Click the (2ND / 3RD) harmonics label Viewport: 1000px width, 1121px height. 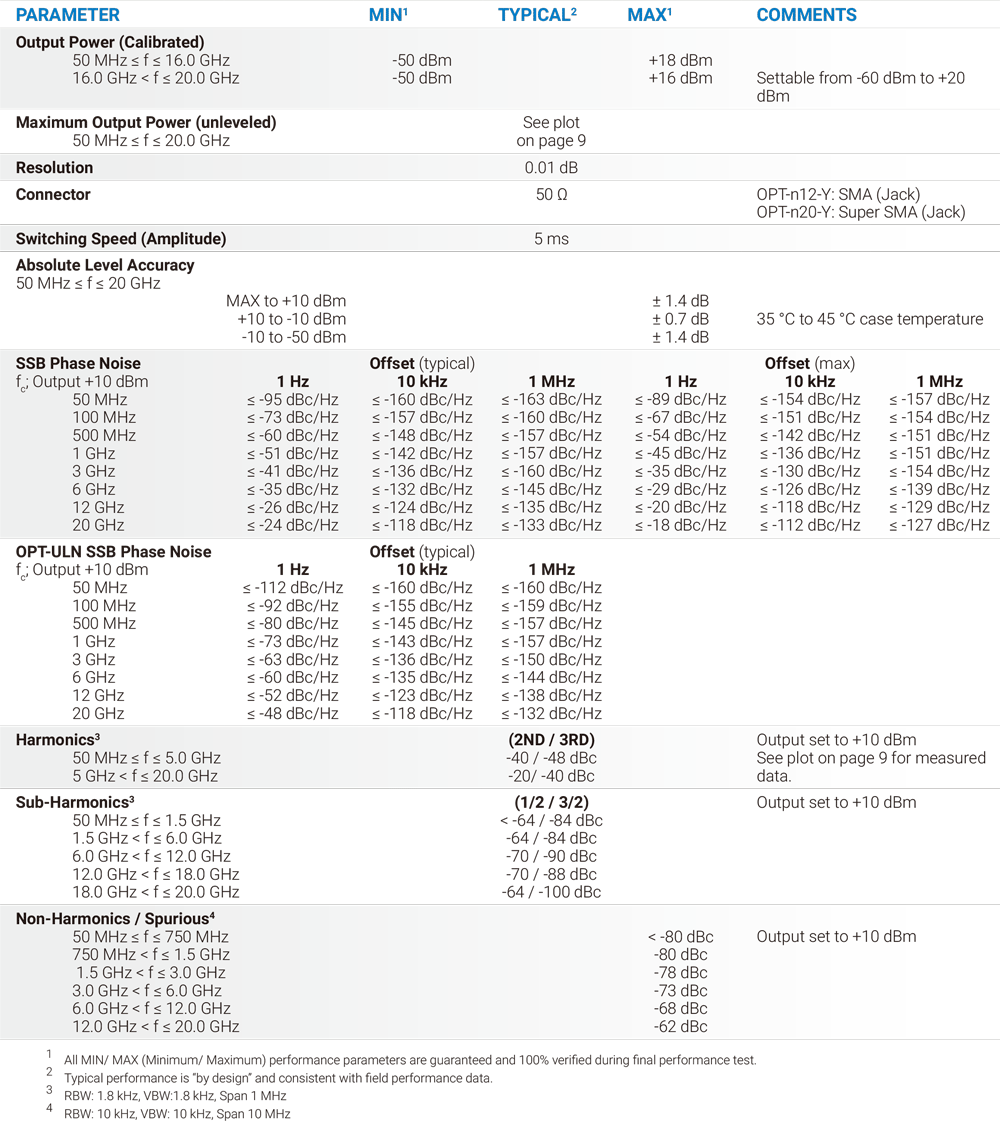click(x=551, y=740)
